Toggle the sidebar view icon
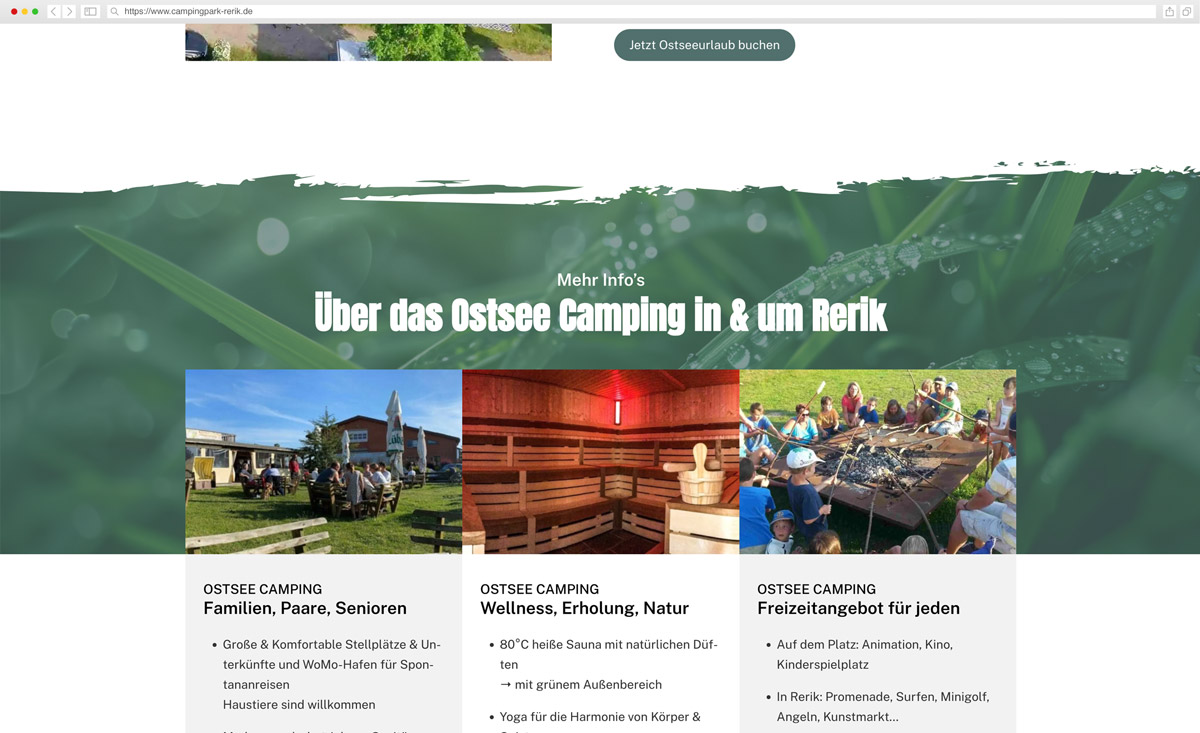The height and width of the screenshot is (733, 1200). 90,12
